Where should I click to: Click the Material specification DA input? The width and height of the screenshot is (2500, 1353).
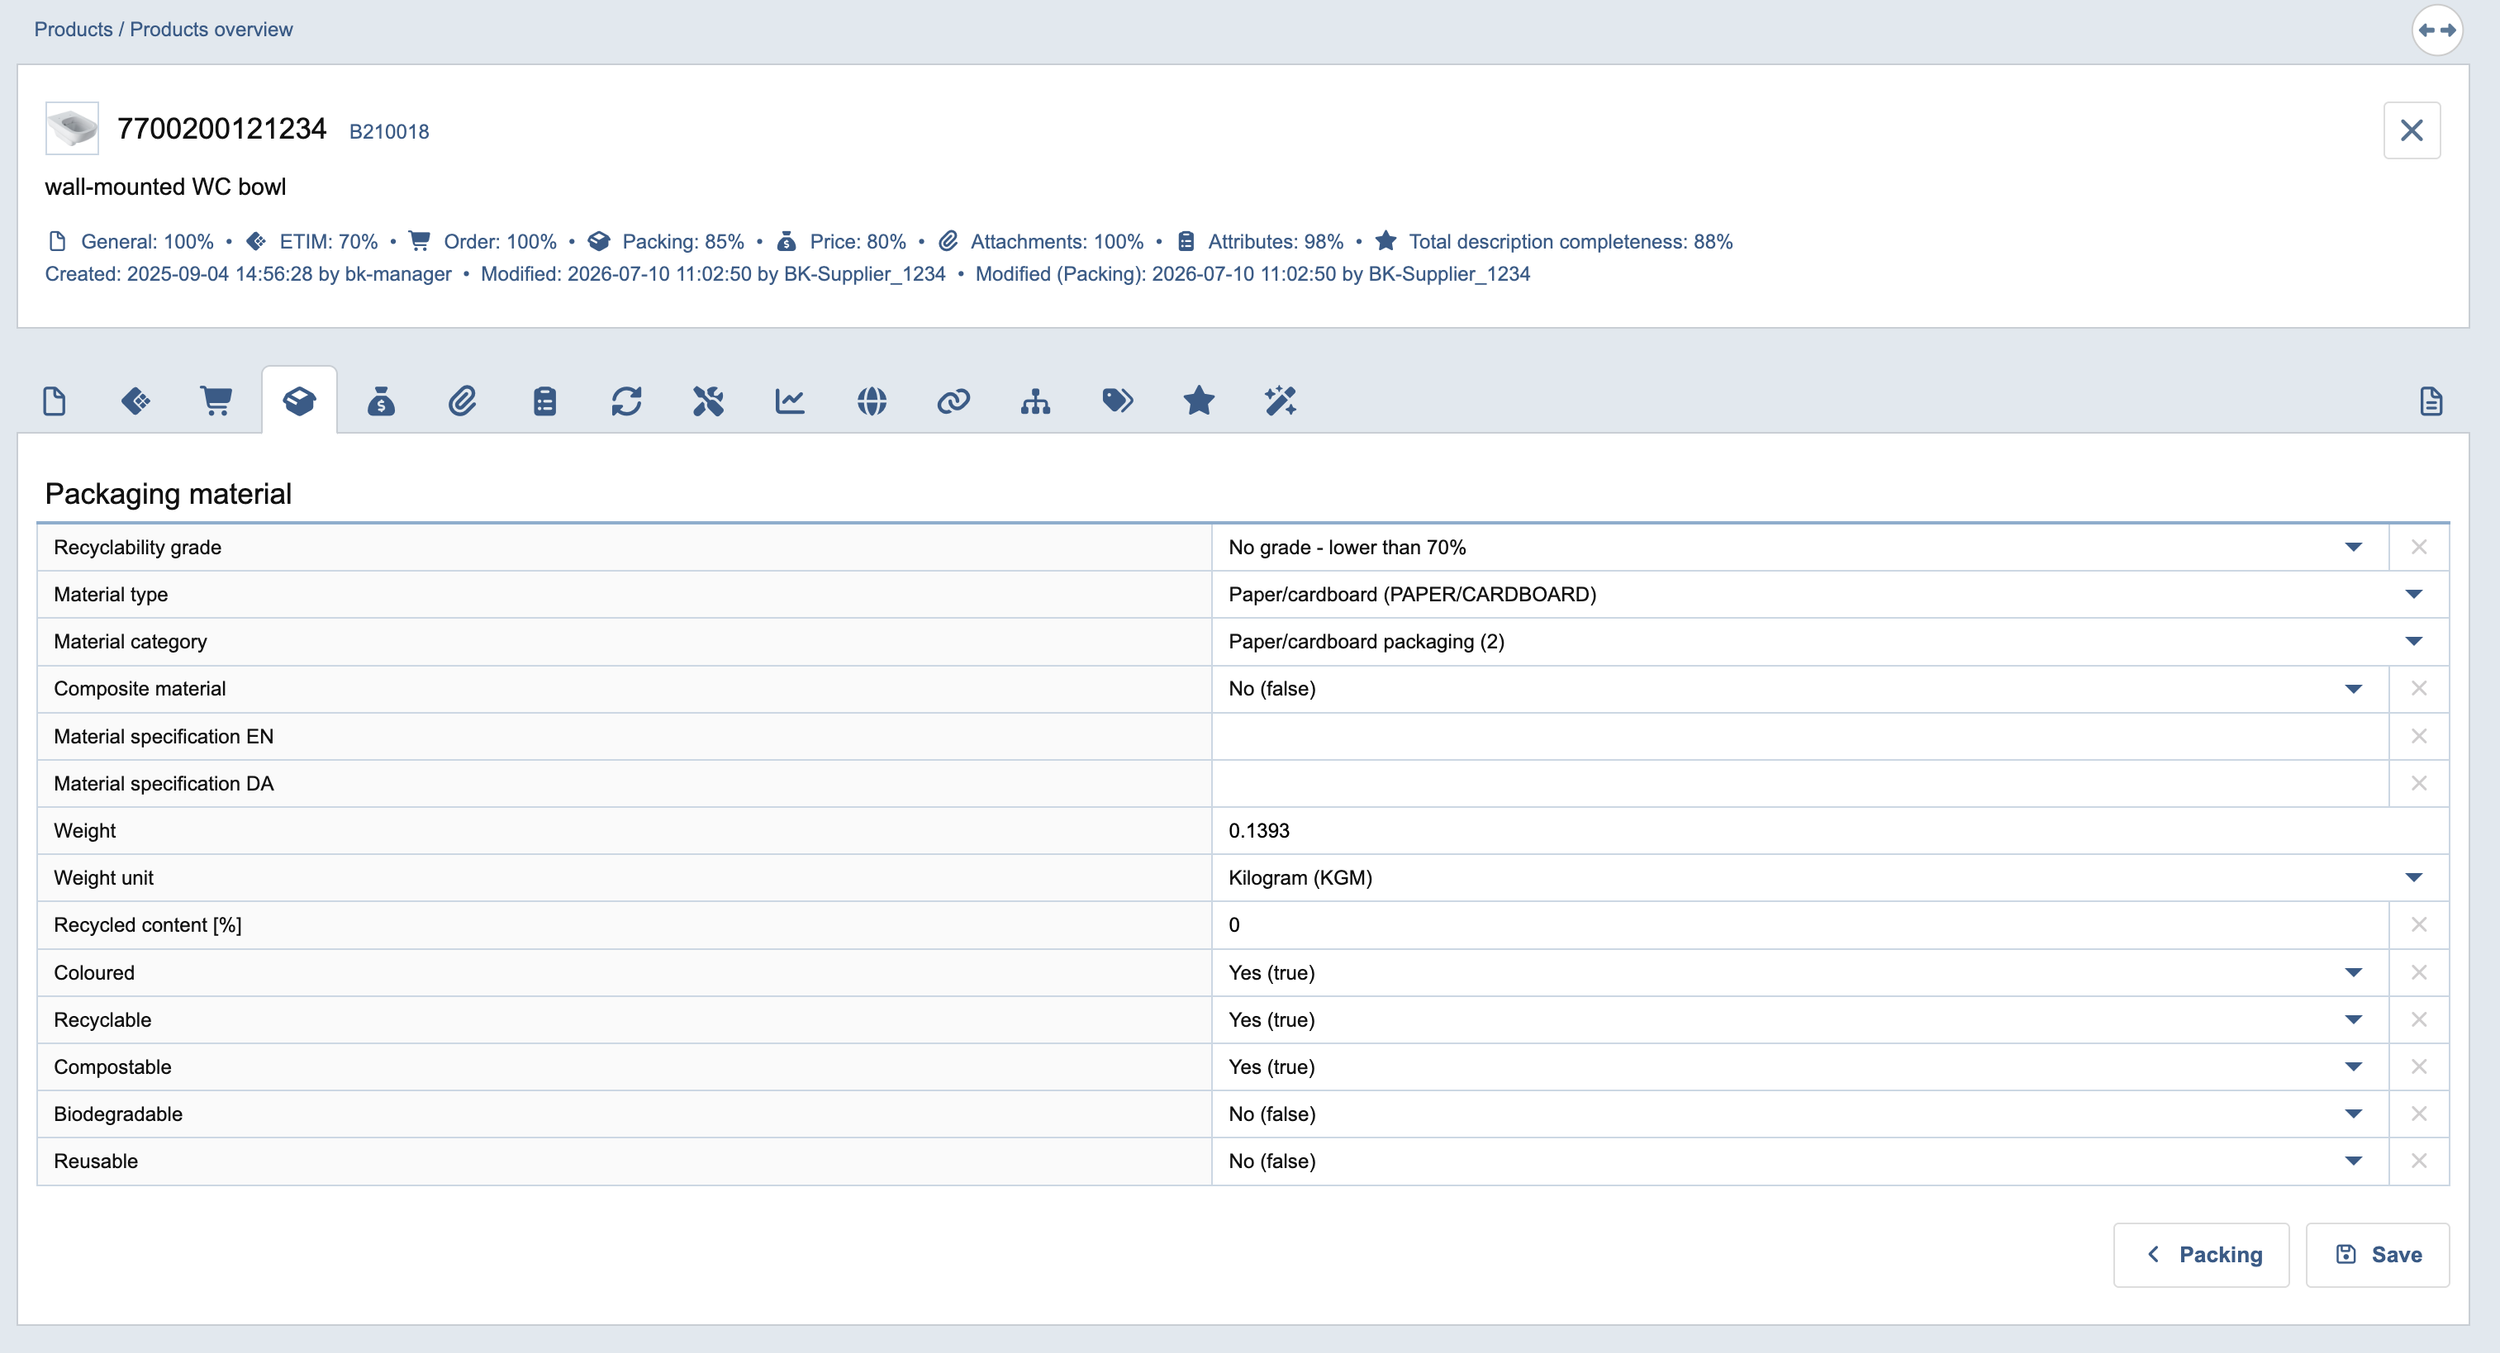click(1800, 783)
